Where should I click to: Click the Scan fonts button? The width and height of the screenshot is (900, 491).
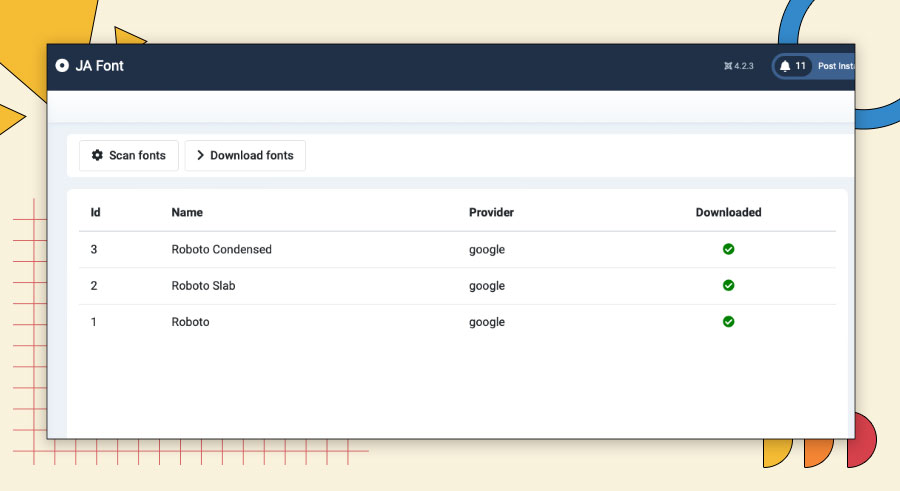pyautogui.click(x=129, y=156)
